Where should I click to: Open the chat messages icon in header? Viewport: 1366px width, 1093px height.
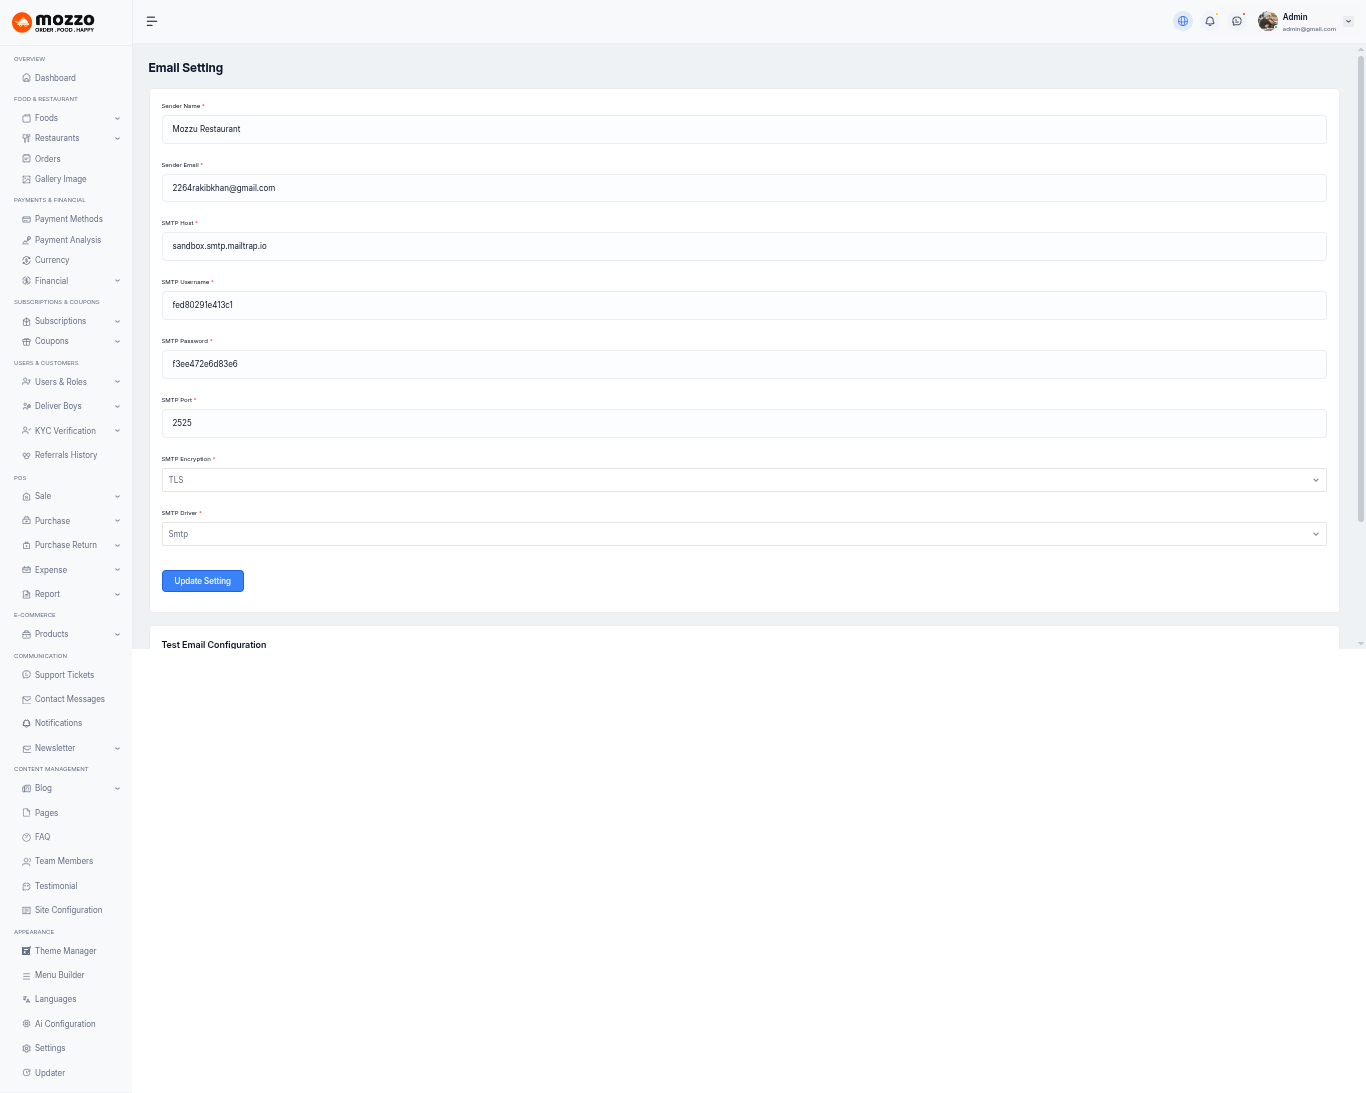pyautogui.click(x=1237, y=21)
